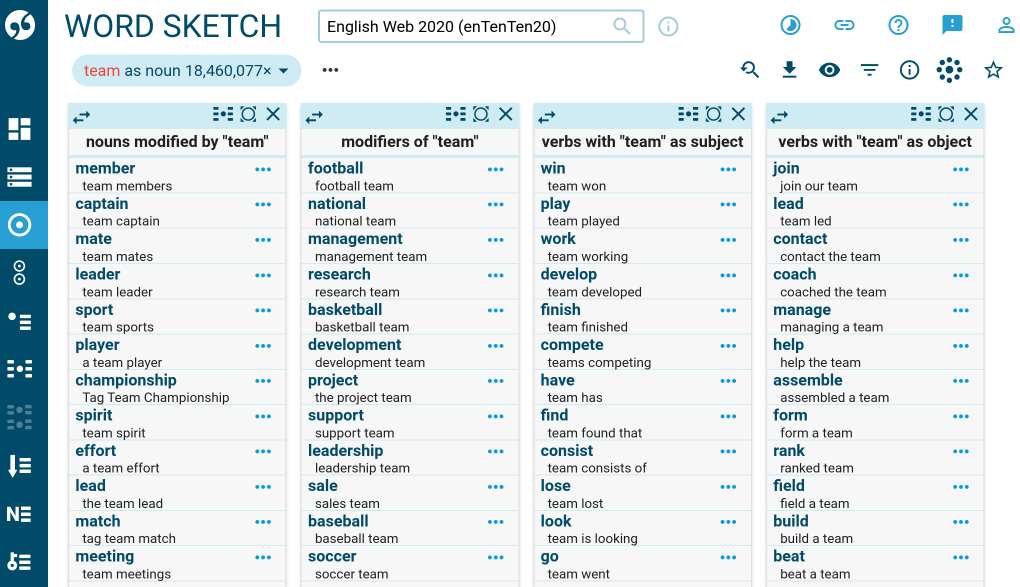Select the 'modifiers of "team"' header
This screenshot has width=1020, height=587.
[x=410, y=141]
